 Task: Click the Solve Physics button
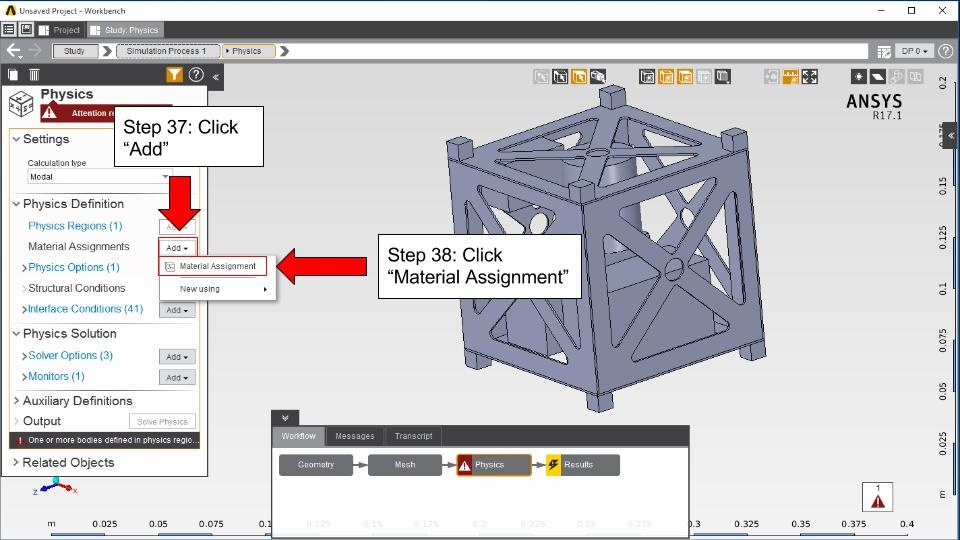[162, 421]
